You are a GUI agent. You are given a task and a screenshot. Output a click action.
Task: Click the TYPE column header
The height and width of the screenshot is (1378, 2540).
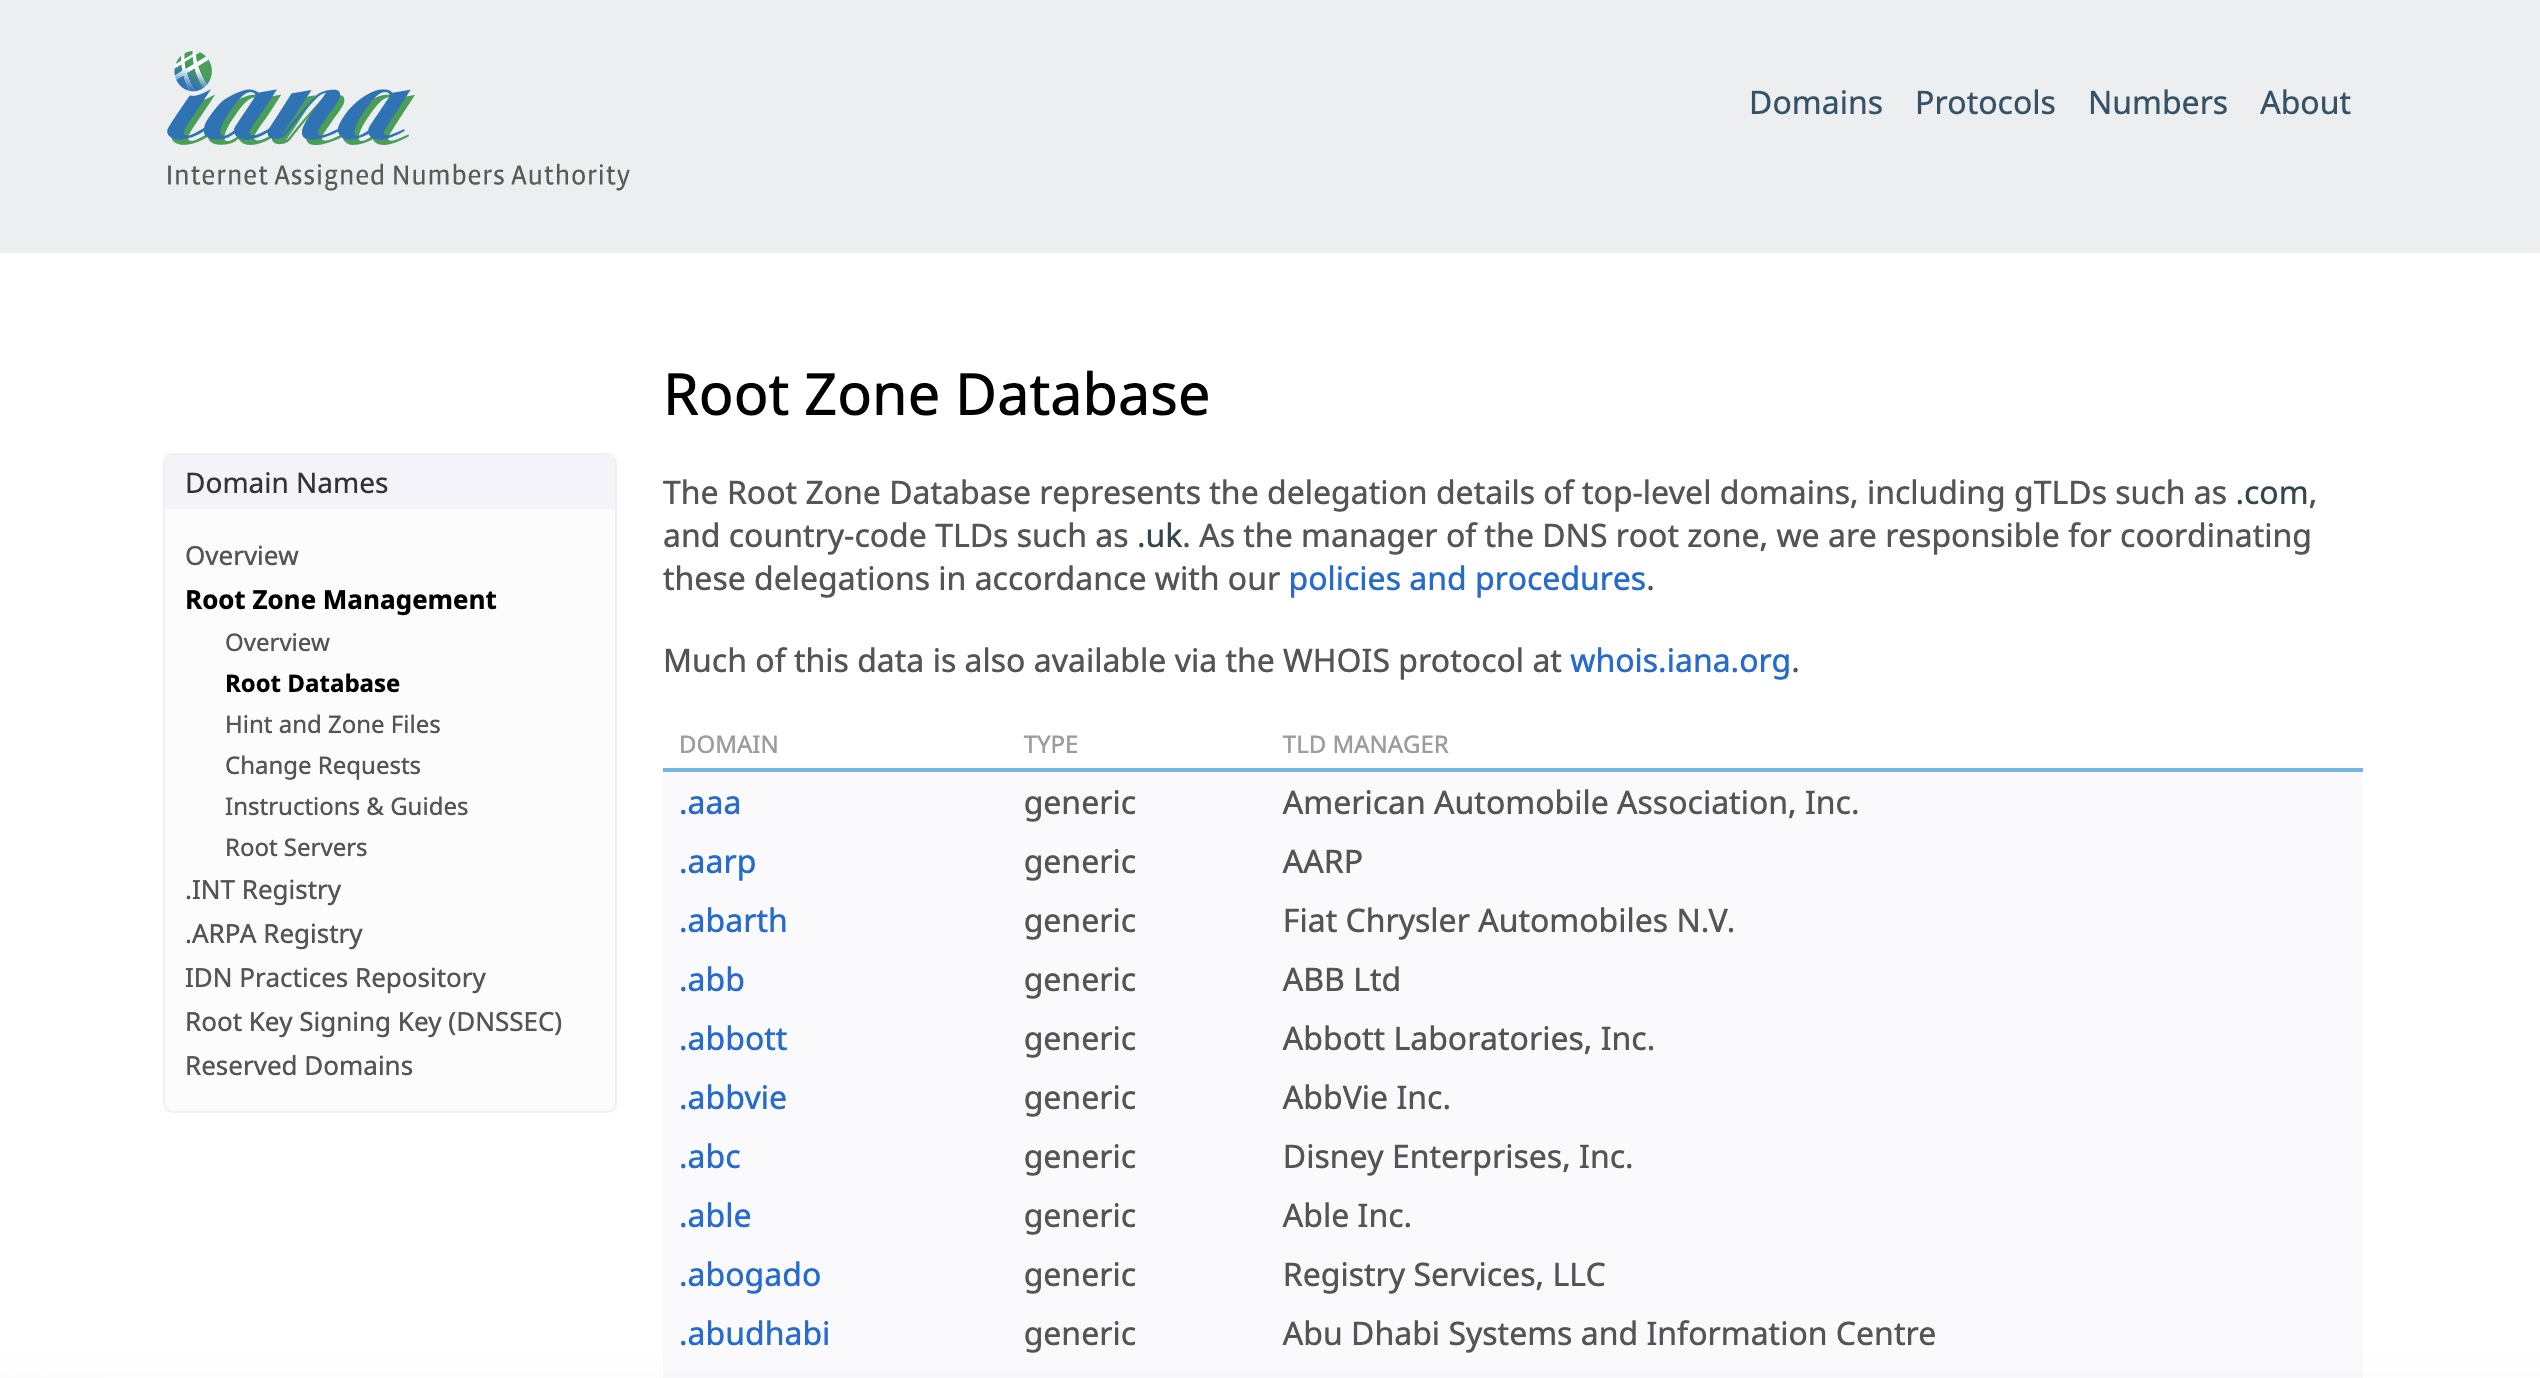(x=1050, y=744)
